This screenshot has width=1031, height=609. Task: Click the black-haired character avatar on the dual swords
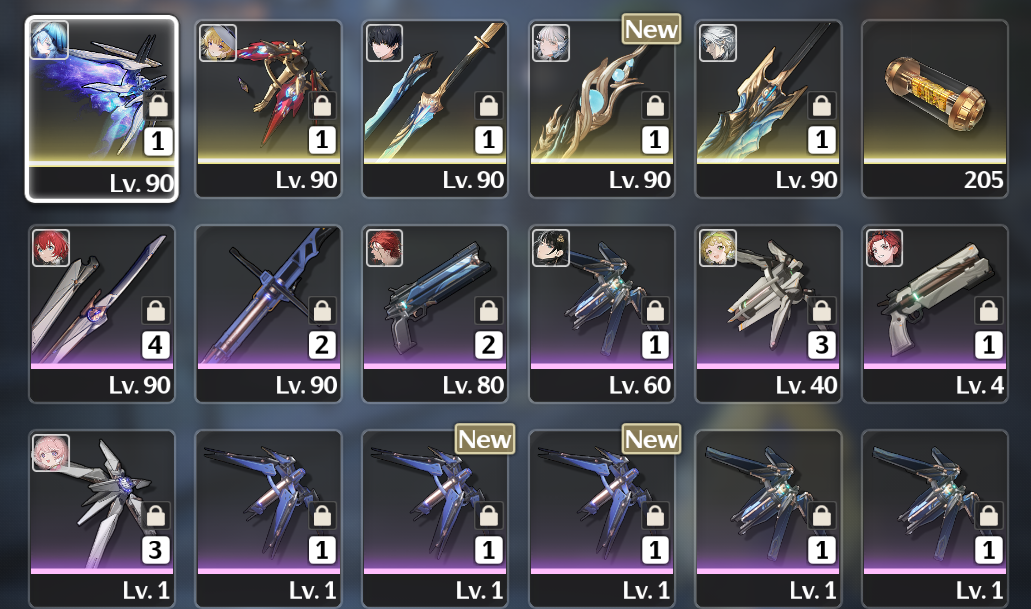pos(384,43)
